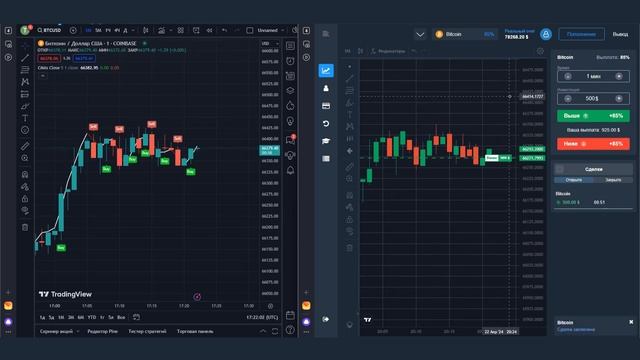Click the Пополнение deposit button
The image size is (640, 360).
(581, 34)
